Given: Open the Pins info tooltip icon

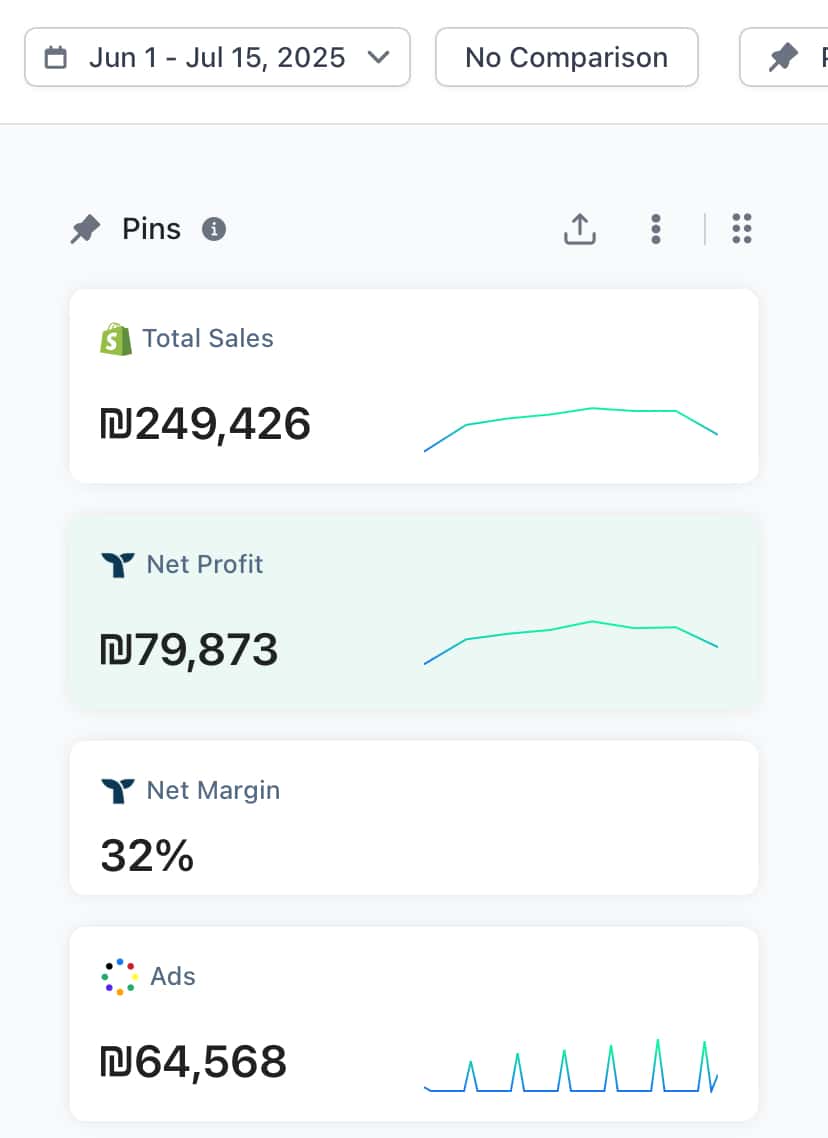Looking at the screenshot, I should point(214,229).
